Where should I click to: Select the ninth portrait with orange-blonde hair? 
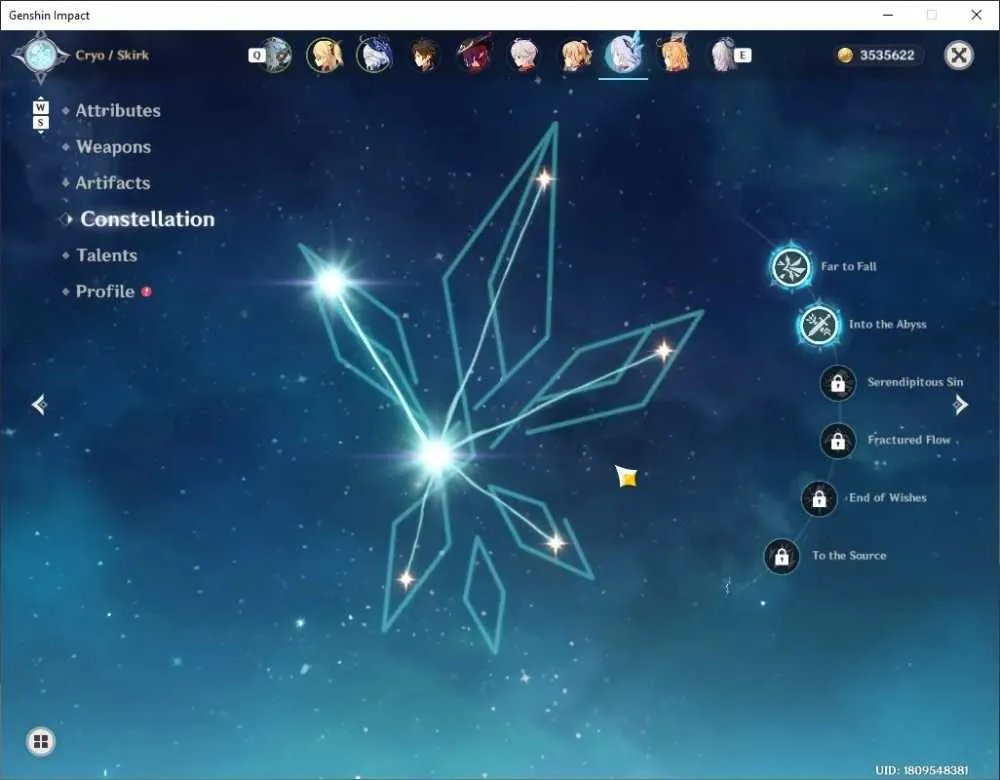point(673,54)
